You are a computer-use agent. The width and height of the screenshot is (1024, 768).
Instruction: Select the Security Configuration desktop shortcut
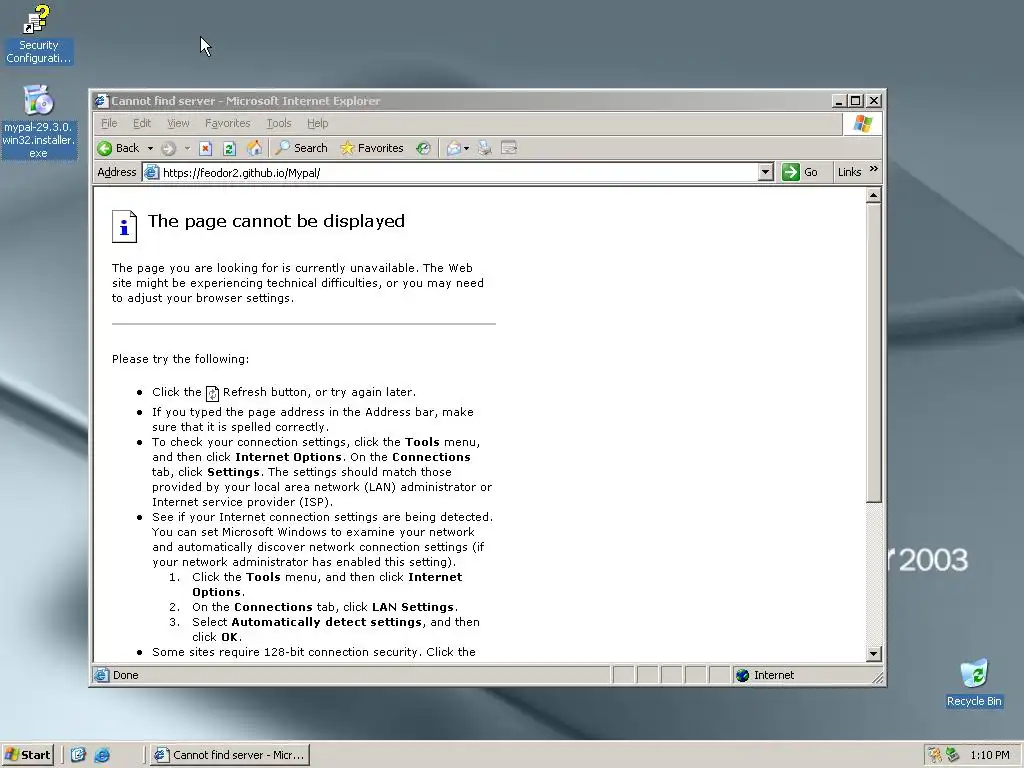38,34
